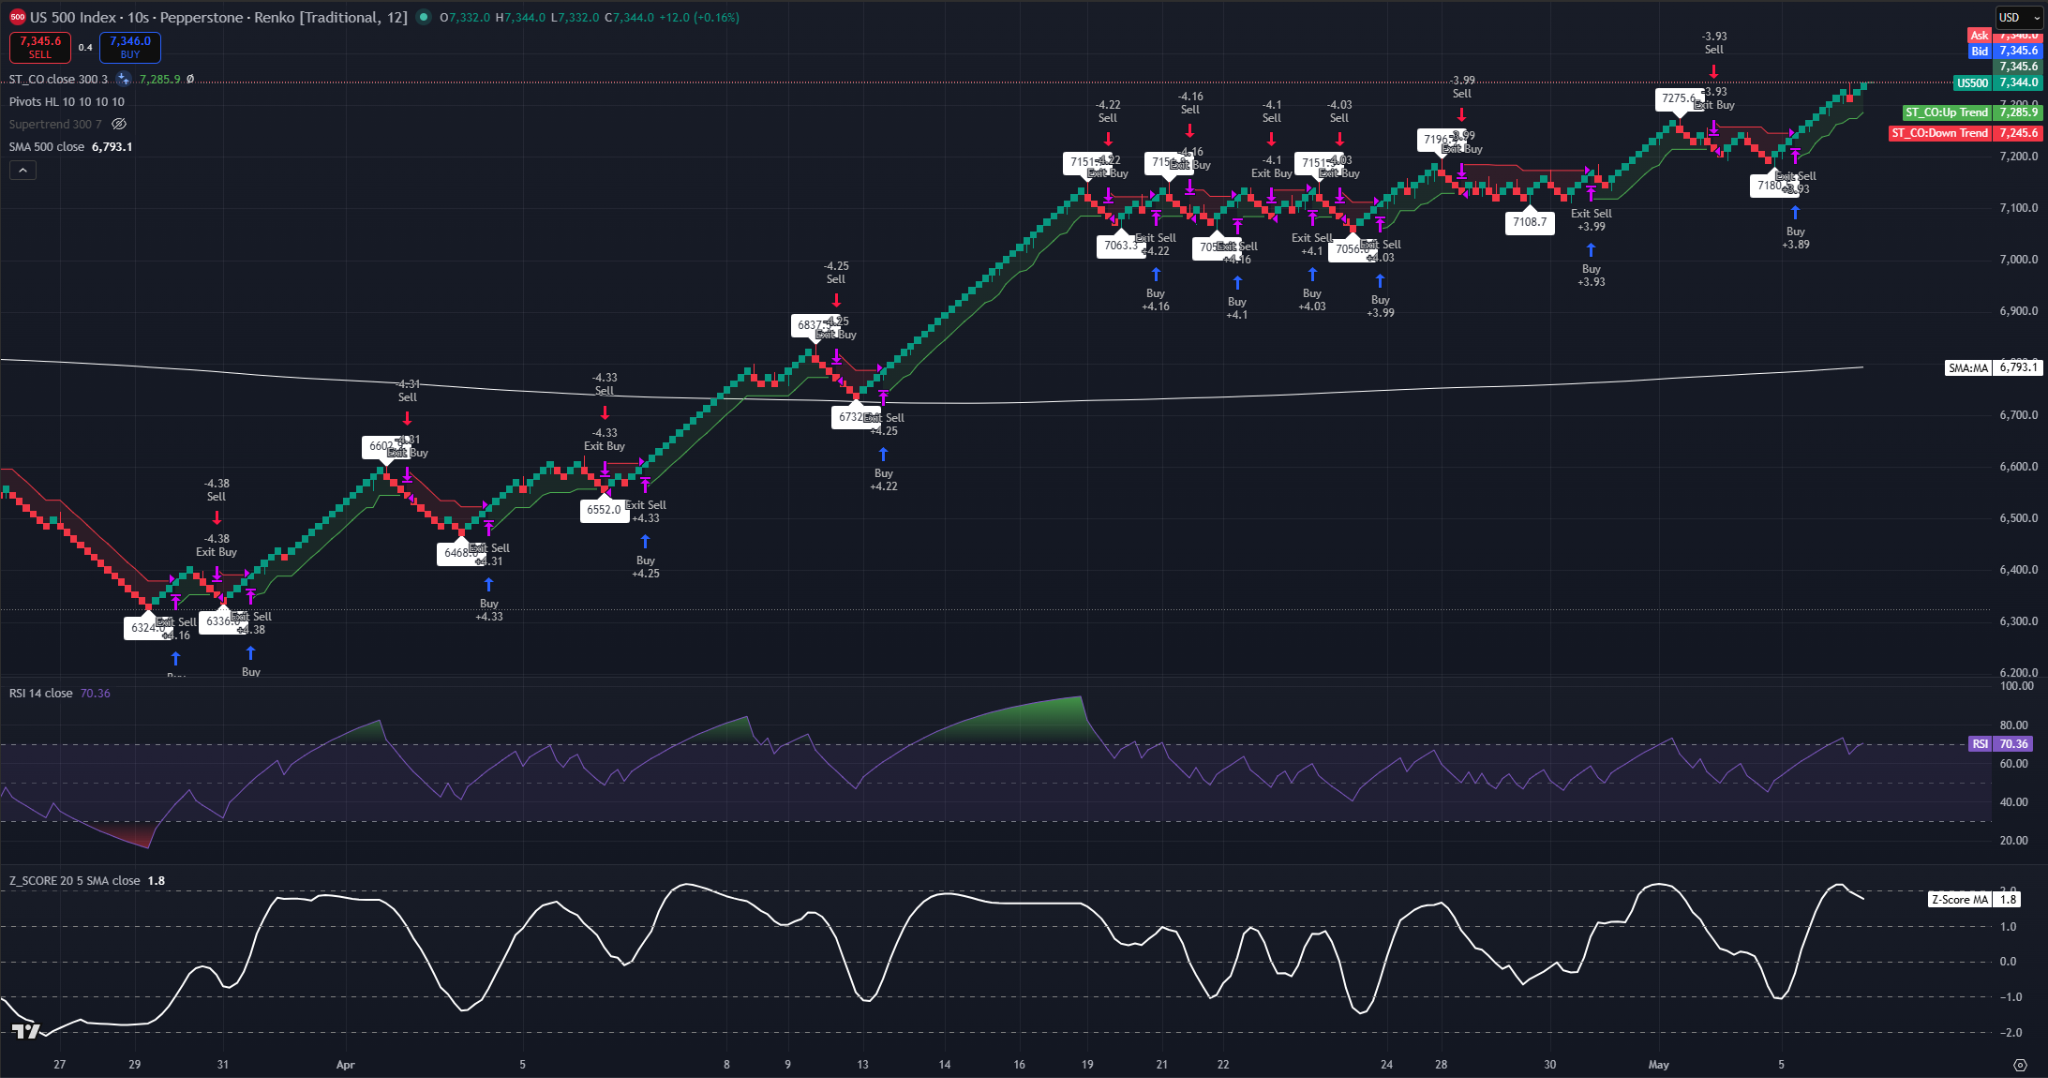
Task: Click the red Sell -4.22 arrow
Action: click(x=1108, y=139)
